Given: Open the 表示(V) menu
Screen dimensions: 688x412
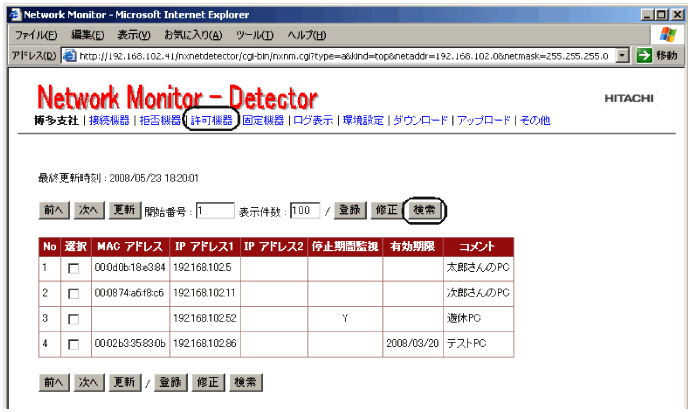Looking at the screenshot, I should tap(134, 35).
